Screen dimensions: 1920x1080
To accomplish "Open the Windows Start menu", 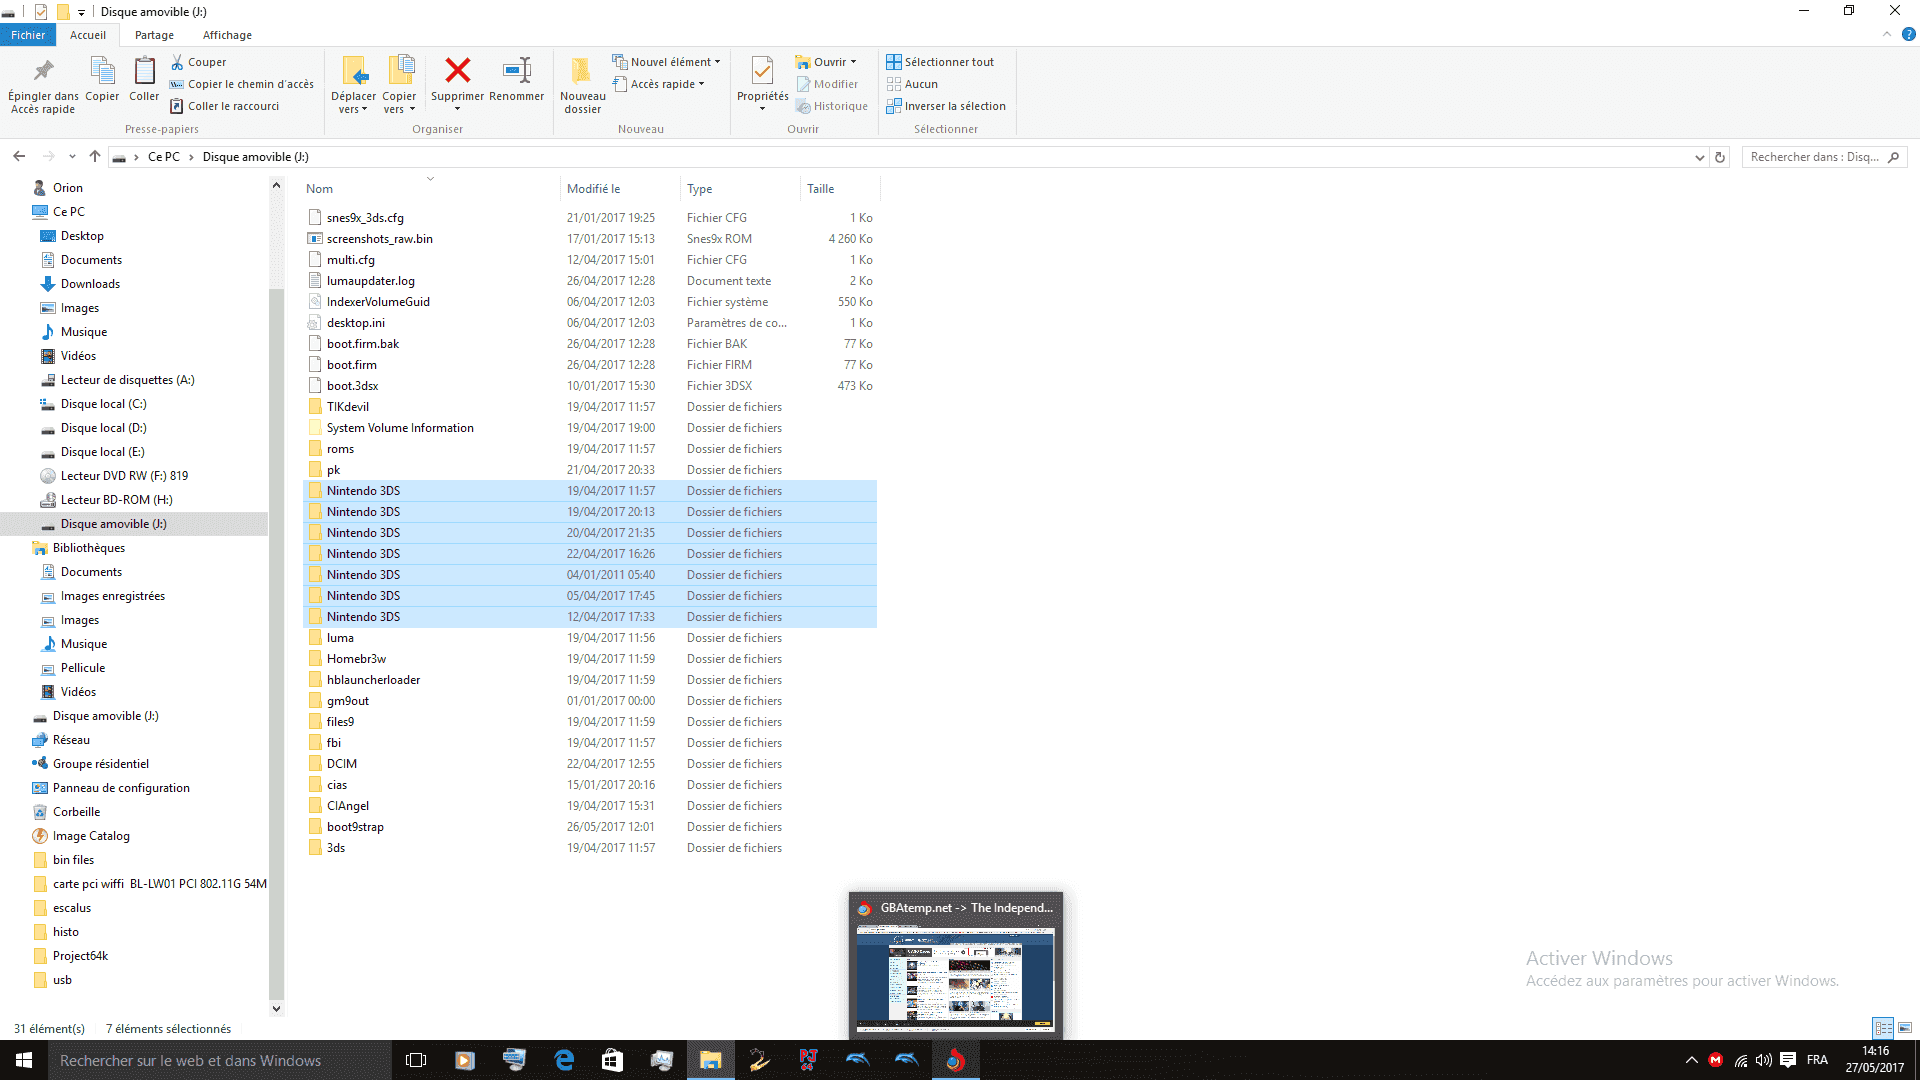I will pyautogui.click(x=24, y=1060).
